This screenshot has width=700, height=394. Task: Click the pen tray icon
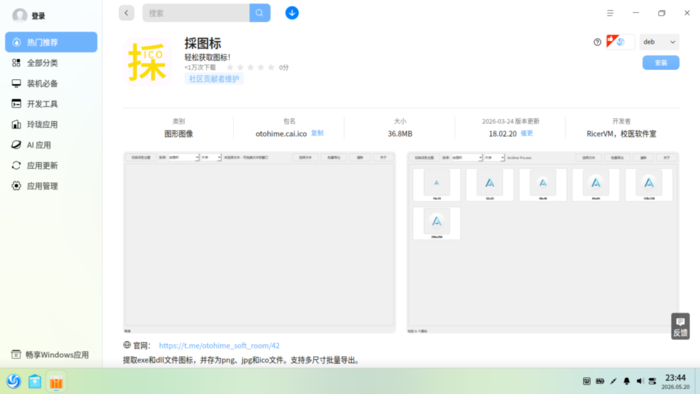pyautogui.click(x=613, y=381)
